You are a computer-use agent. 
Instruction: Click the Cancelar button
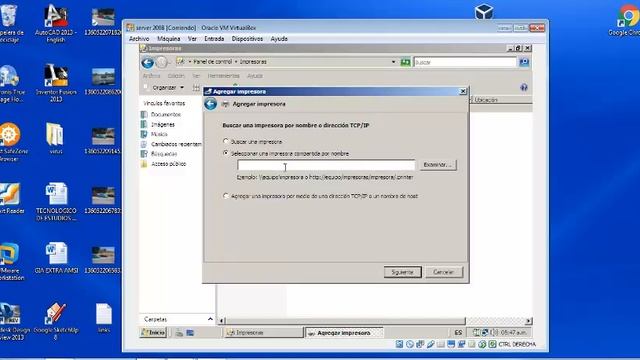pyautogui.click(x=444, y=272)
